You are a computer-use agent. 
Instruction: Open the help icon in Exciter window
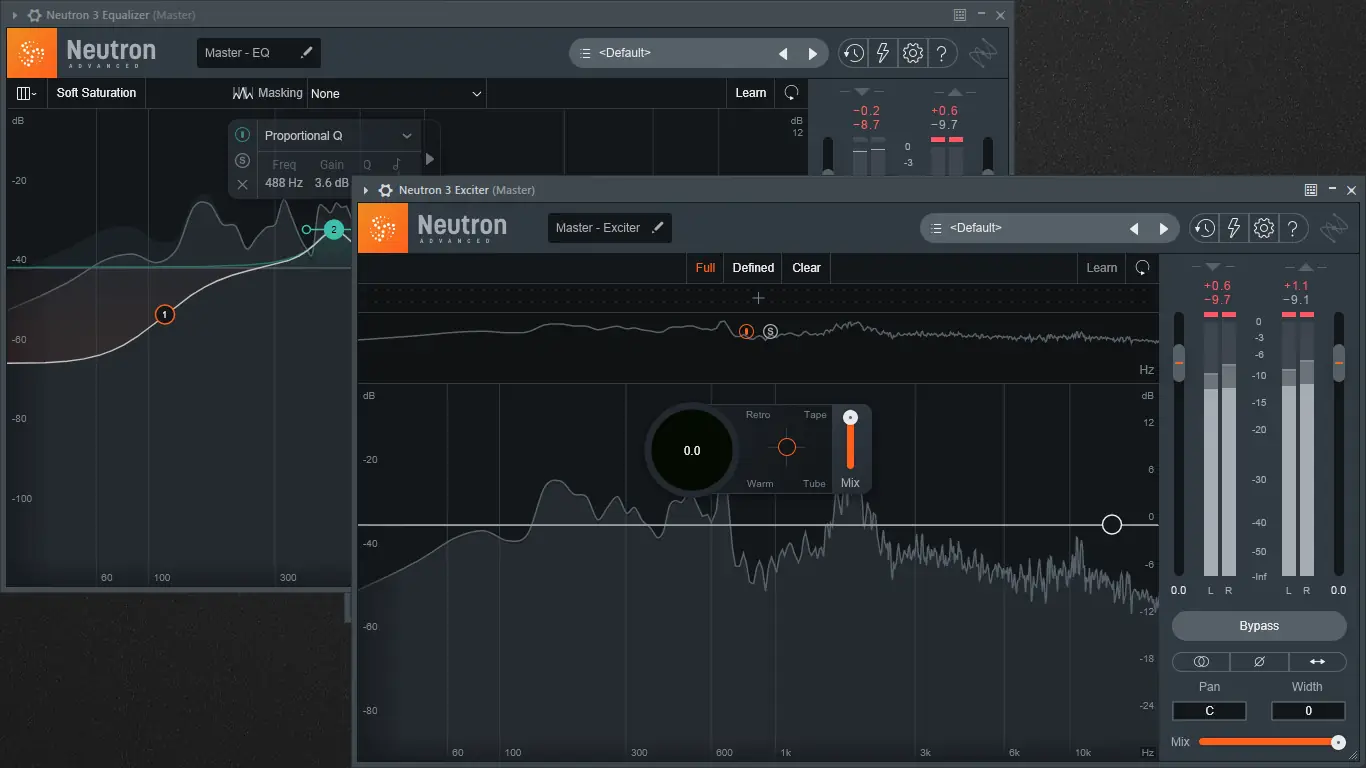pos(1293,228)
